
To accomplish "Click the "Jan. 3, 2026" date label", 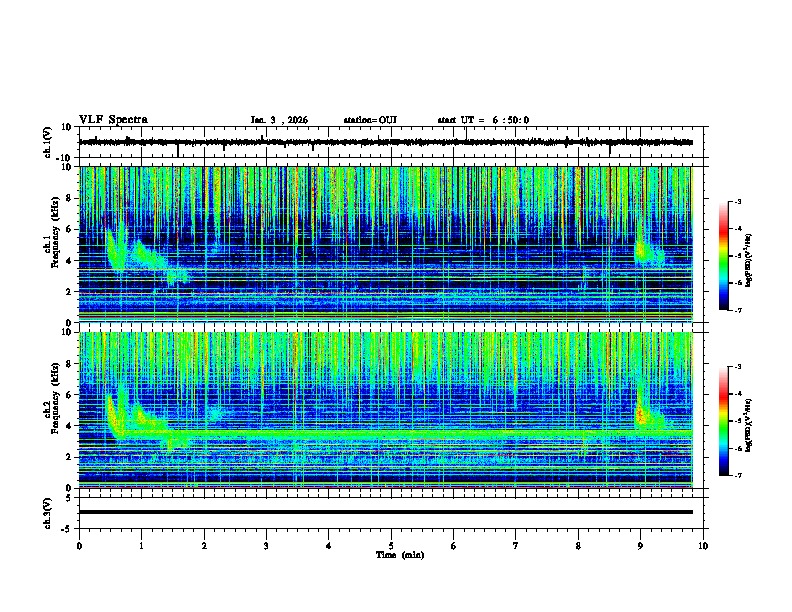I will click(279, 120).
